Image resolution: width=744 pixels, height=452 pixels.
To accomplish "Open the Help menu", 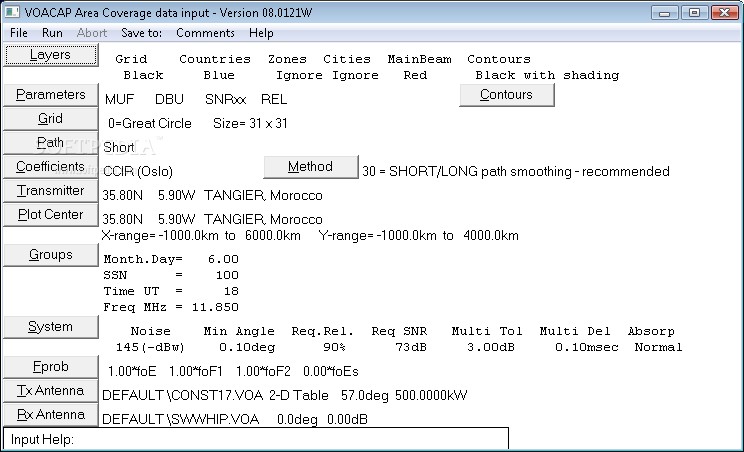I will point(261,33).
